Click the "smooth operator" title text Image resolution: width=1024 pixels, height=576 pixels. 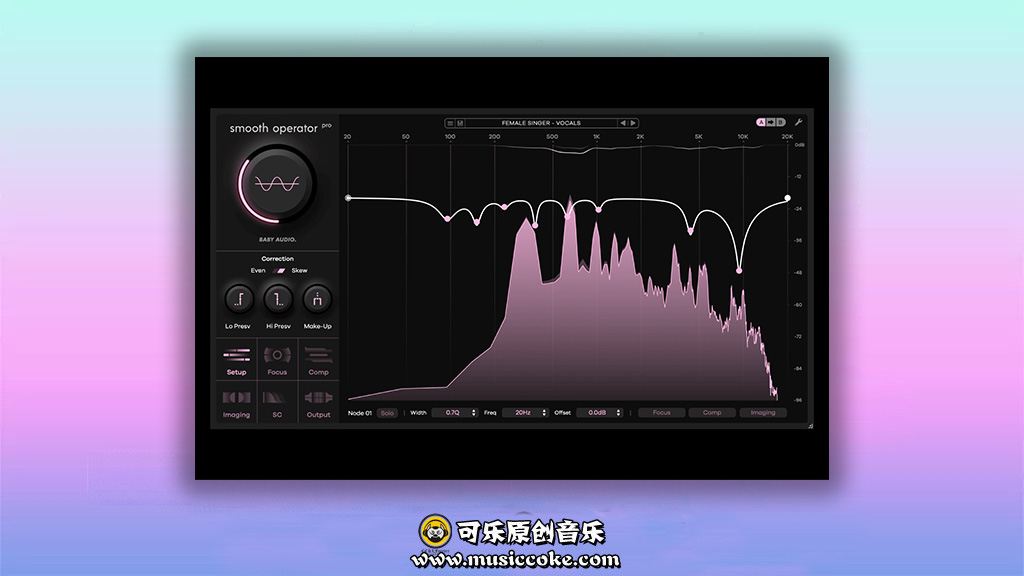click(x=274, y=129)
